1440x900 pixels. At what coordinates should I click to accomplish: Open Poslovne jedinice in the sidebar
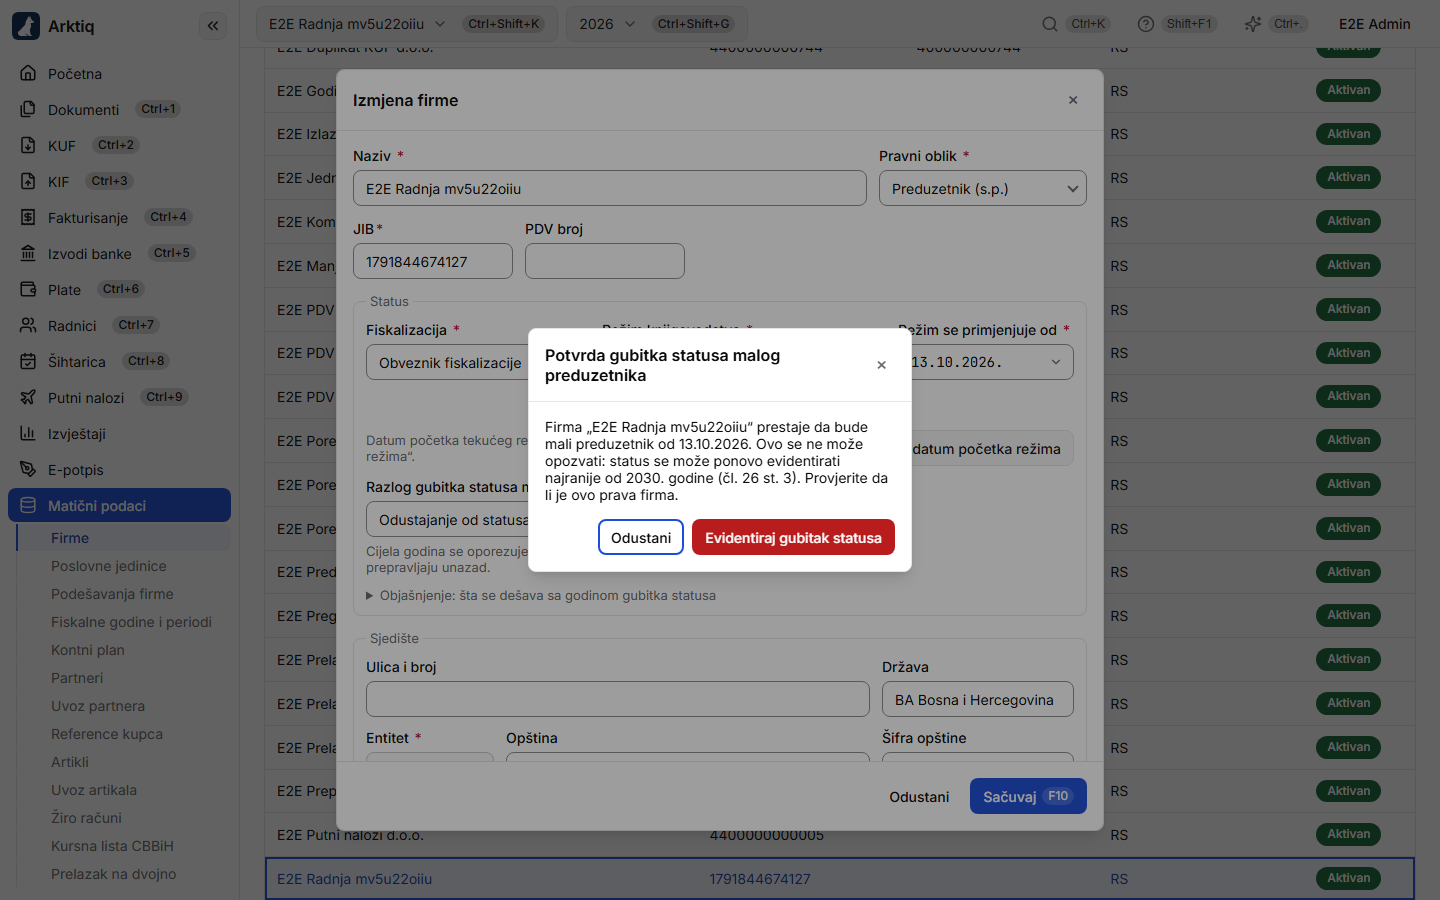point(109,566)
